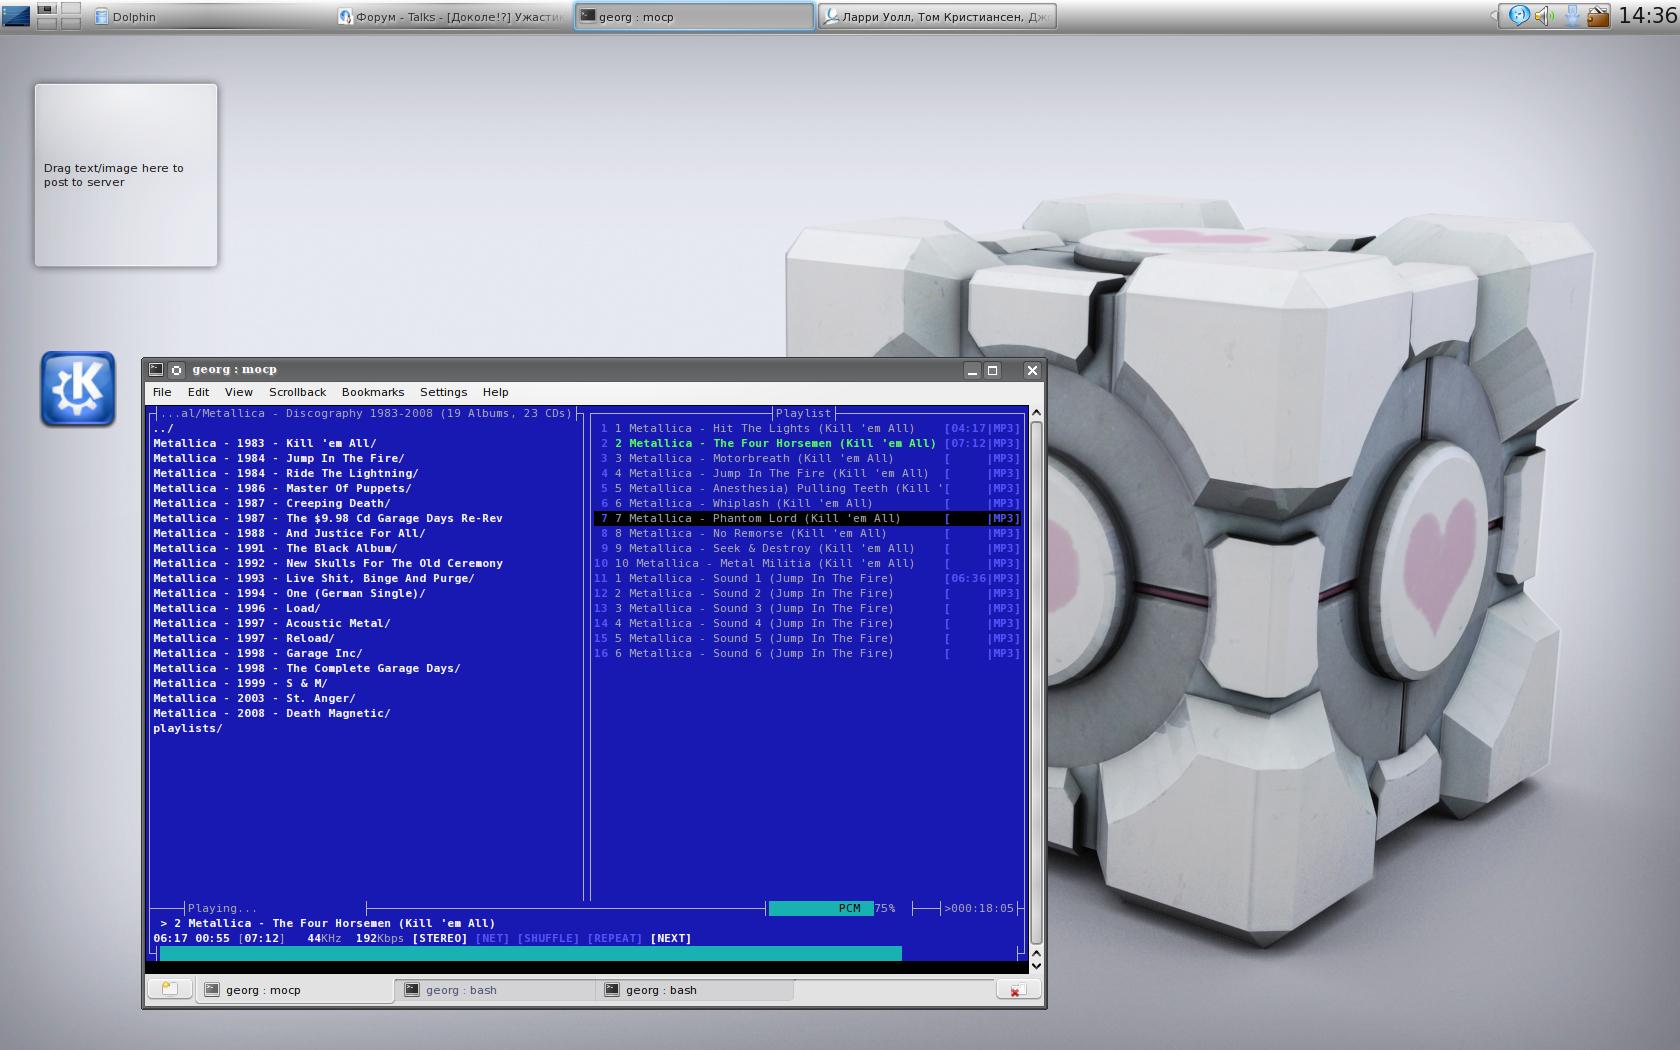Toggle the [NEXT] indicator
Image resolution: width=1680 pixels, height=1050 pixels.
point(670,938)
